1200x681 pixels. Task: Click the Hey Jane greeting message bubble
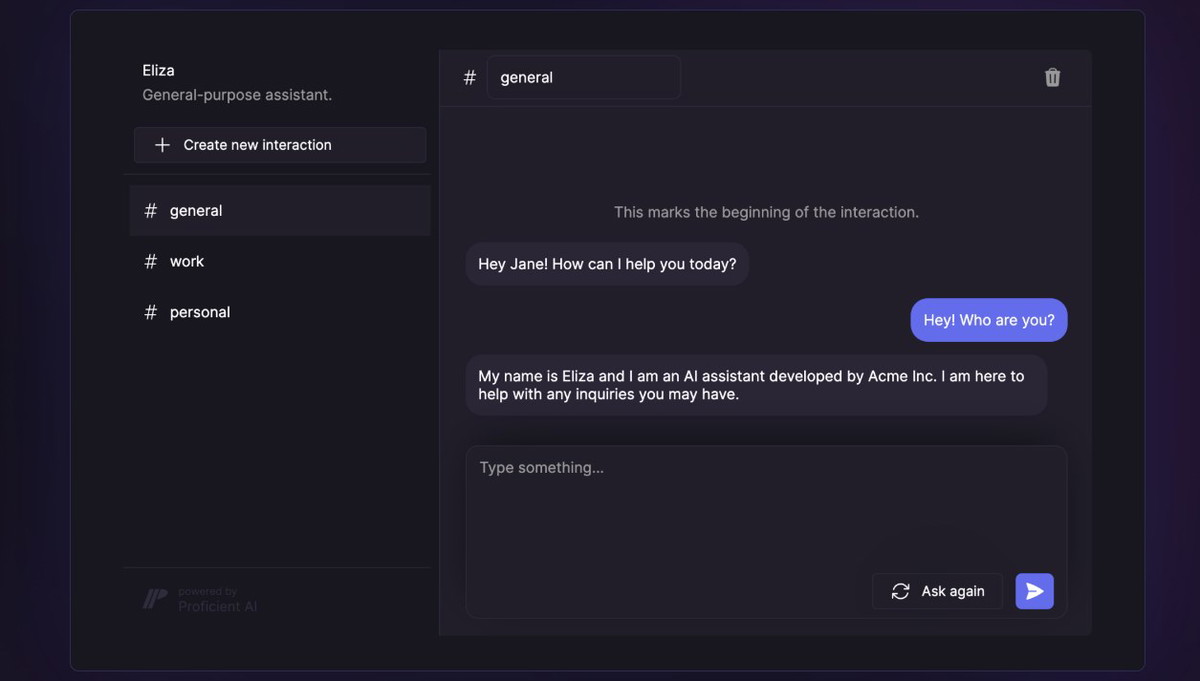coord(607,264)
